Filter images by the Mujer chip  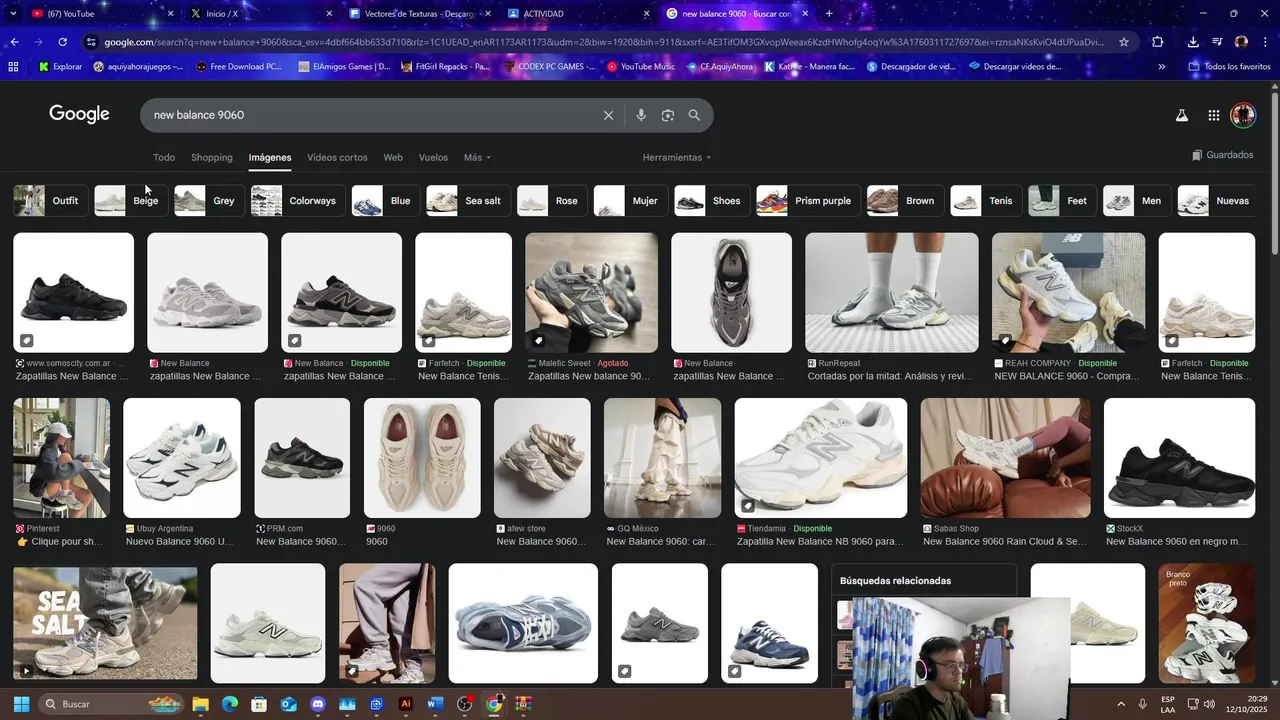630,201
